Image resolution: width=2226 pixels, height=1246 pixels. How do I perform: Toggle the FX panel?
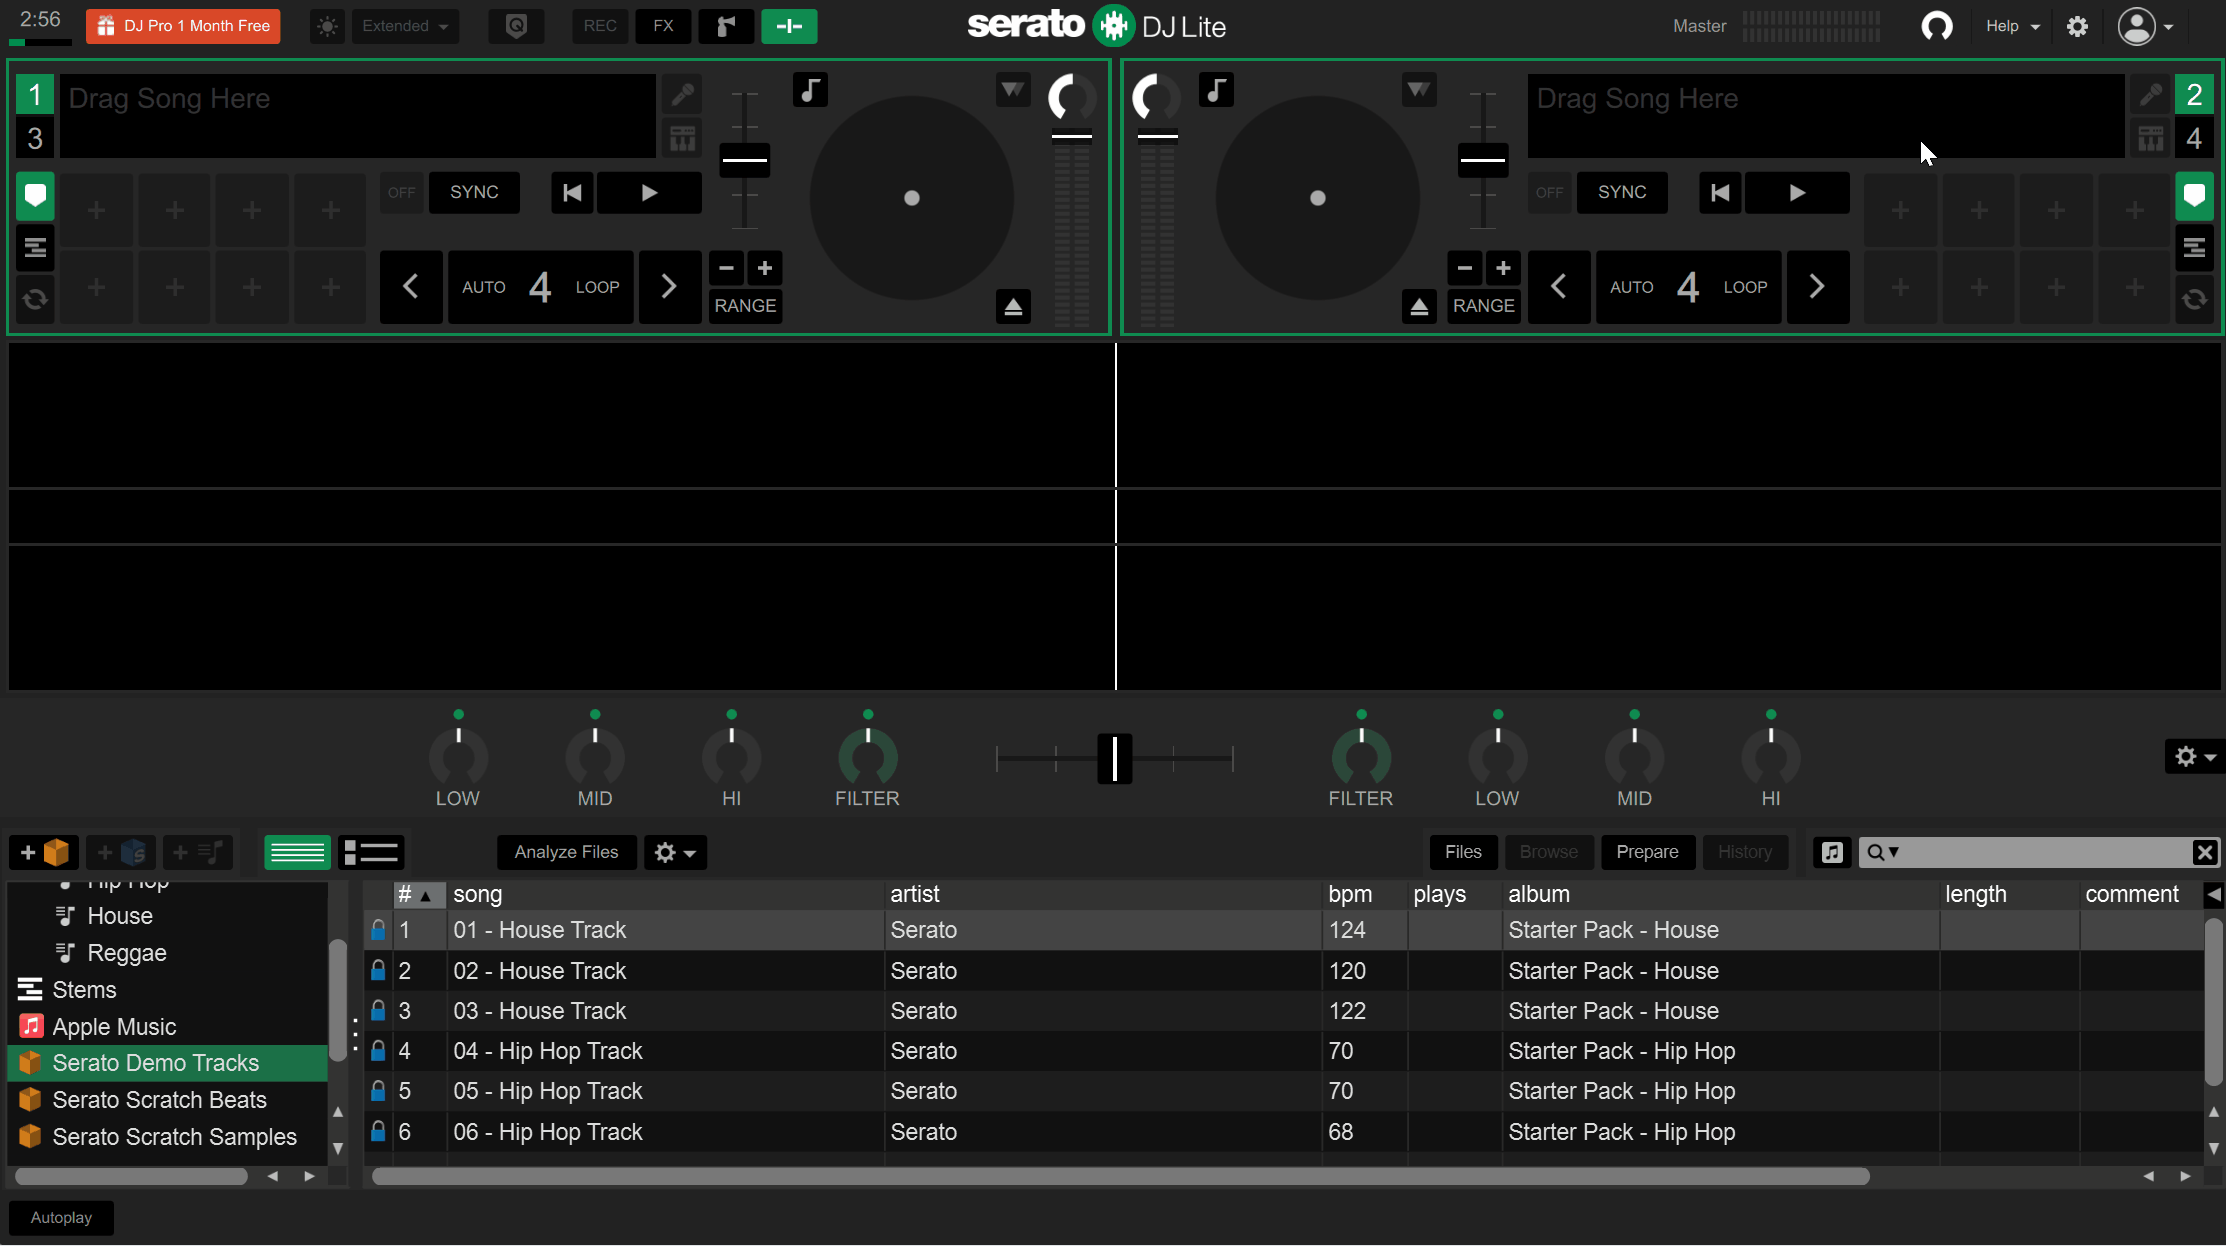pos(663,26)
